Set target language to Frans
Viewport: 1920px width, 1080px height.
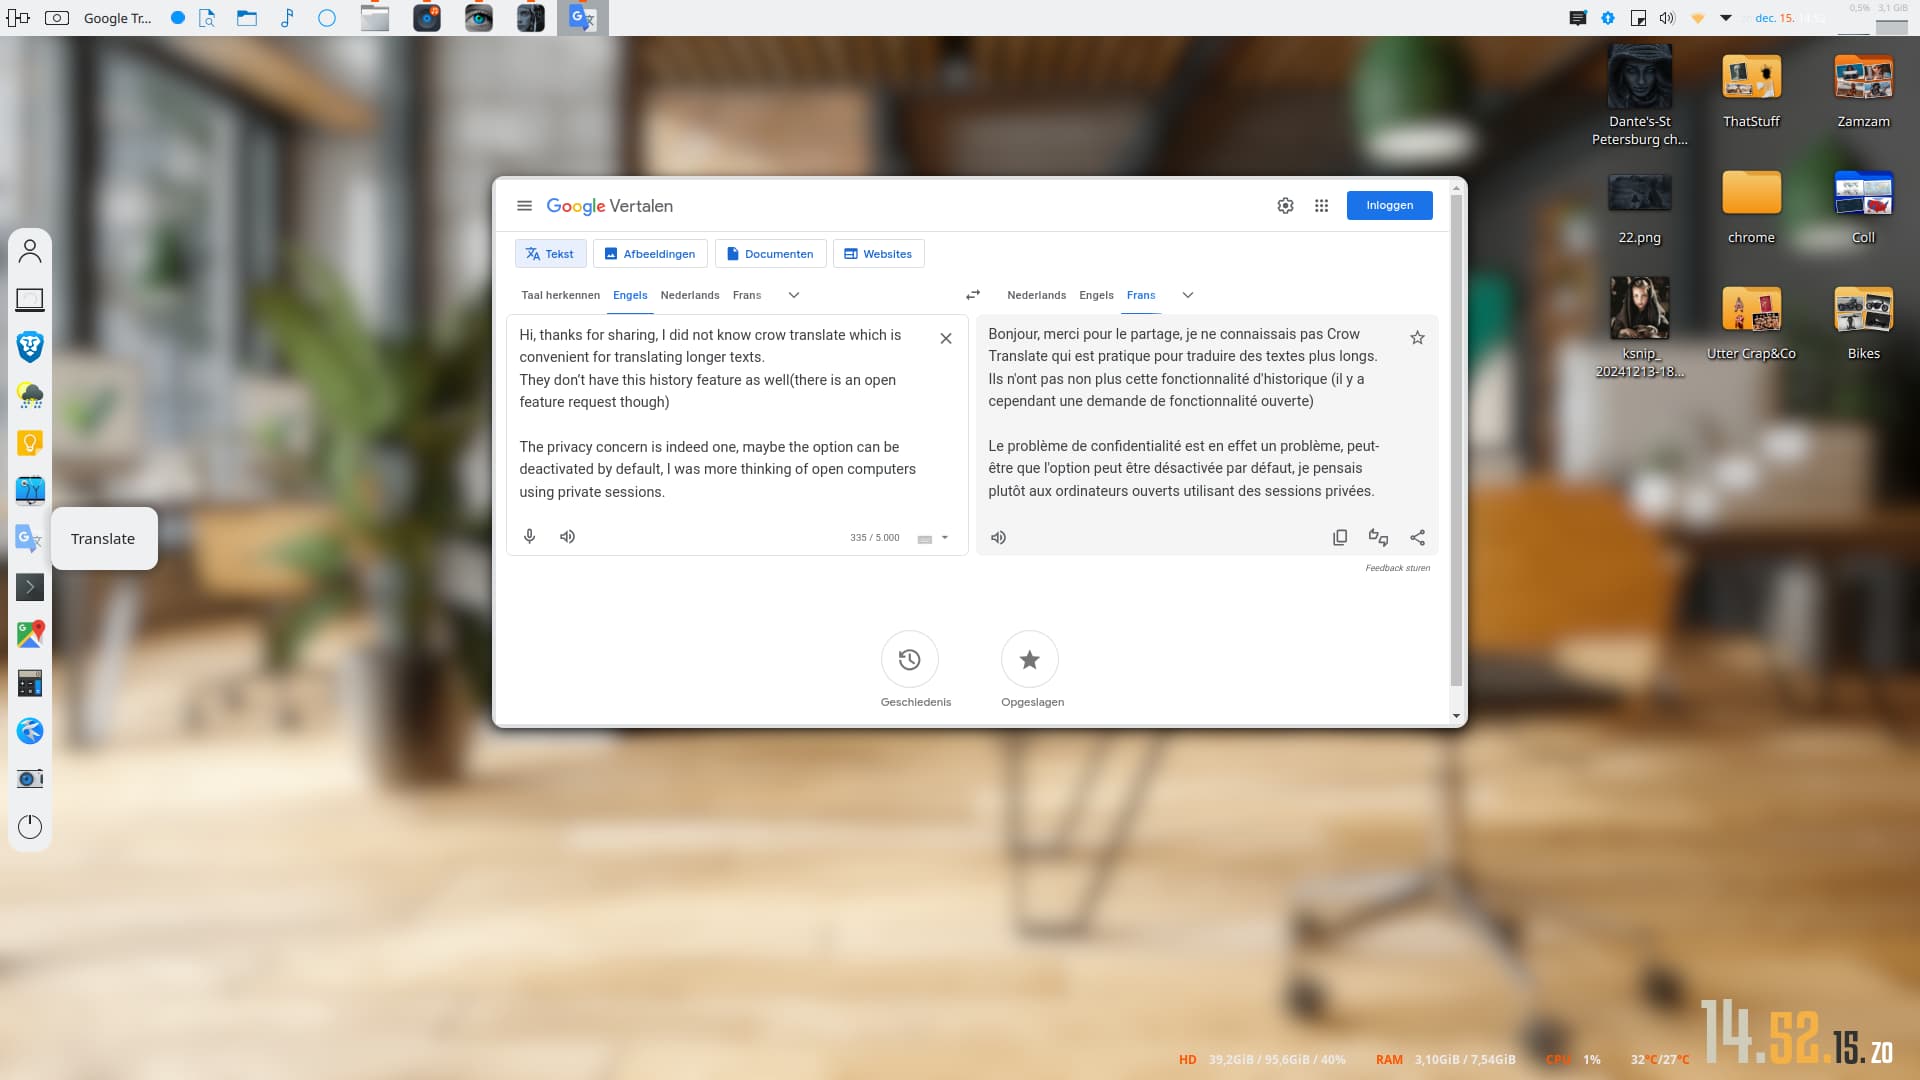[x=1140, y=295]
